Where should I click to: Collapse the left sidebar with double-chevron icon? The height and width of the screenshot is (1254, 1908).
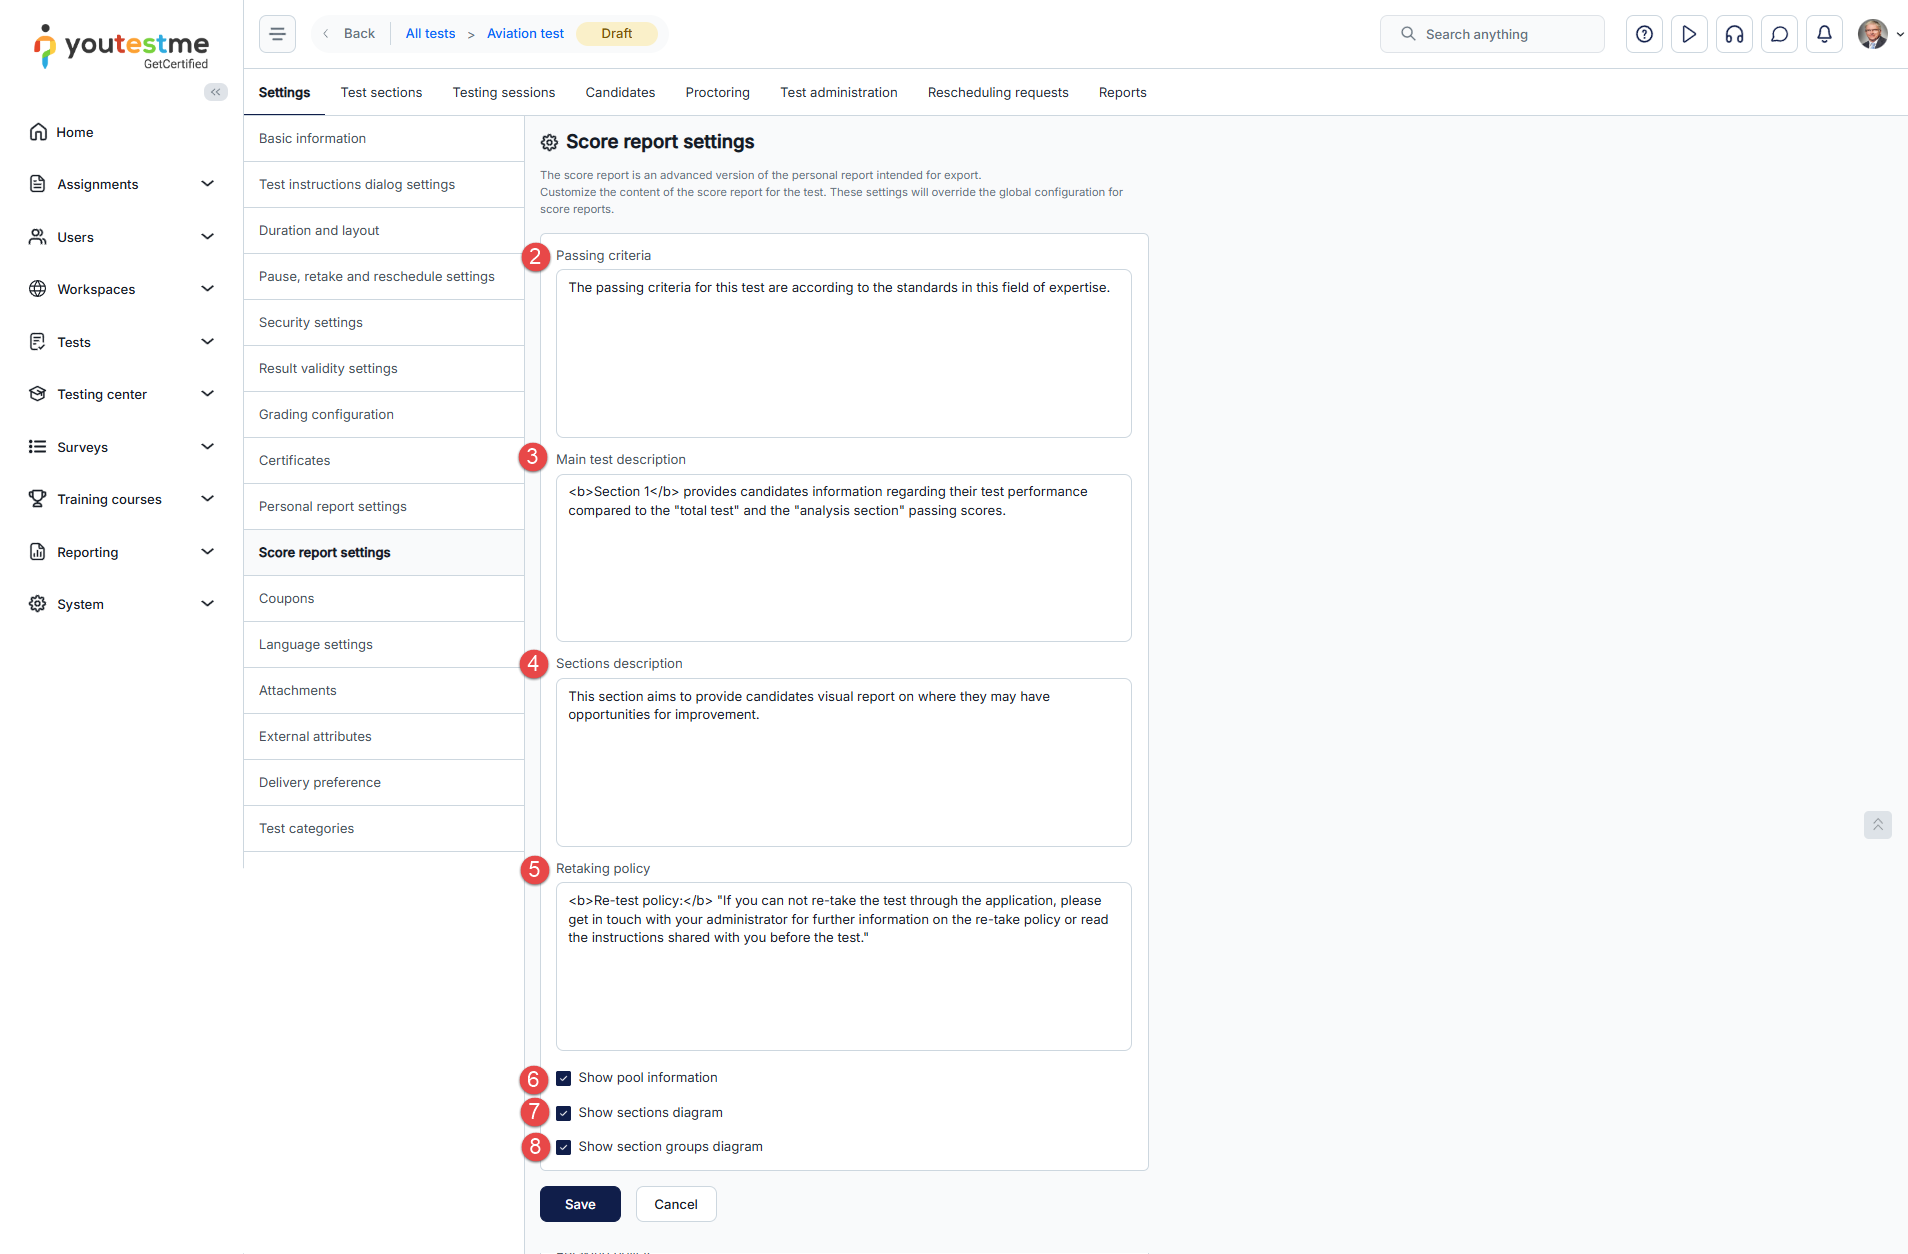pyautogui.click(x=215, y=92)
